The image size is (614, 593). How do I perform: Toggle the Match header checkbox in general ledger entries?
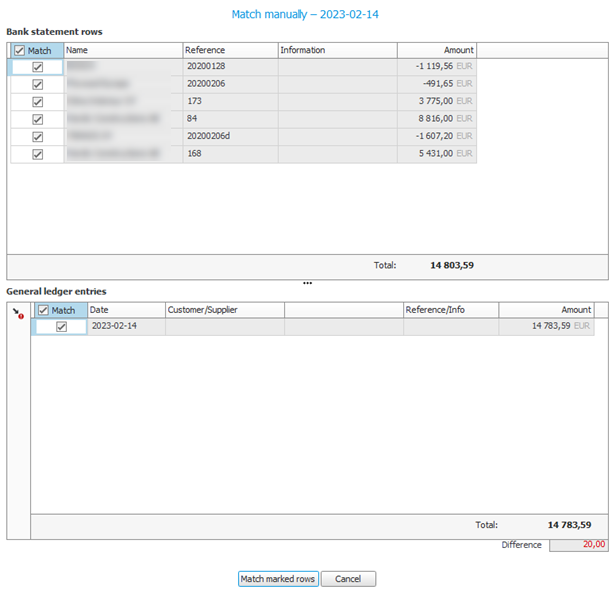[x=43, y=310]
